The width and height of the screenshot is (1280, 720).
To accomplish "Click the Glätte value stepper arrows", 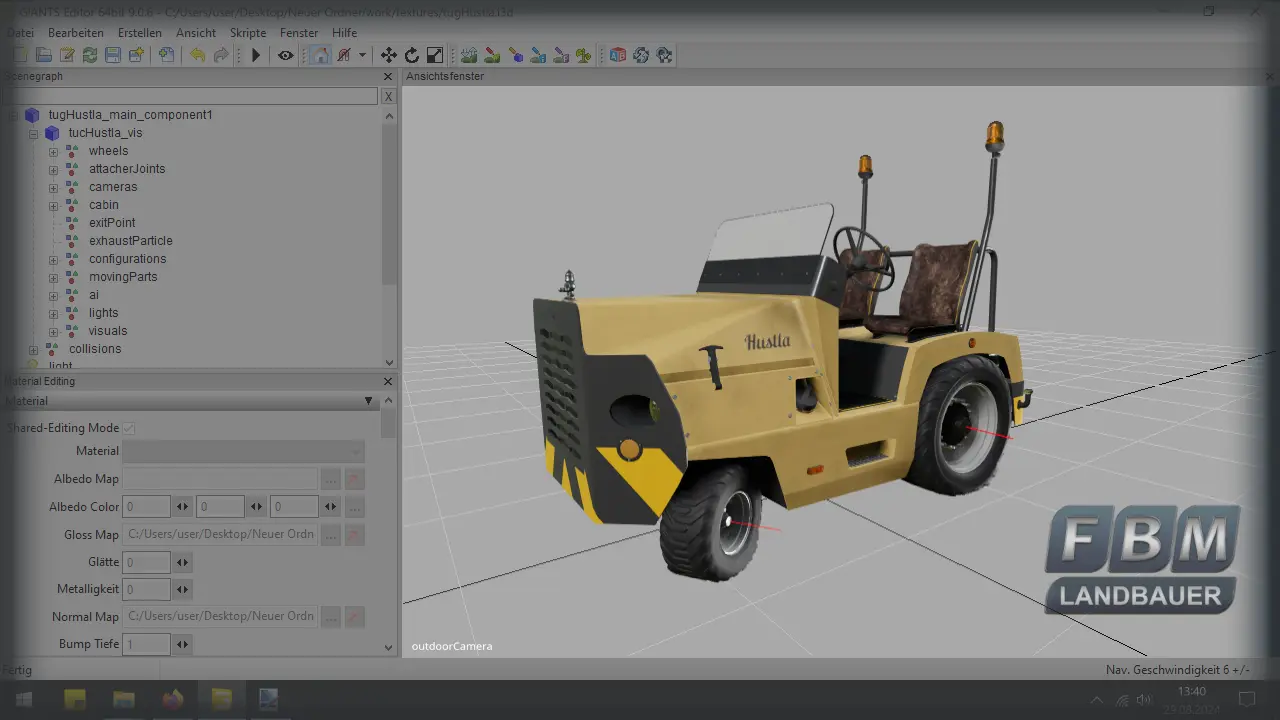I will [x=183, y=563].
